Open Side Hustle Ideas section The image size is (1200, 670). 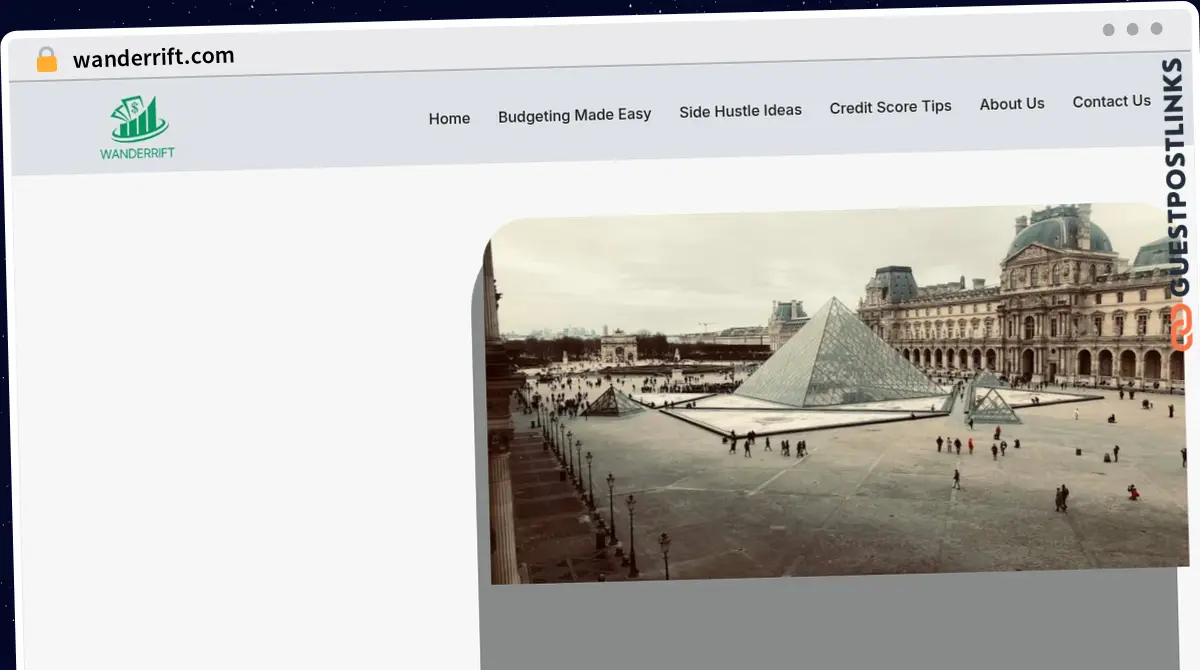pos(740,111)
